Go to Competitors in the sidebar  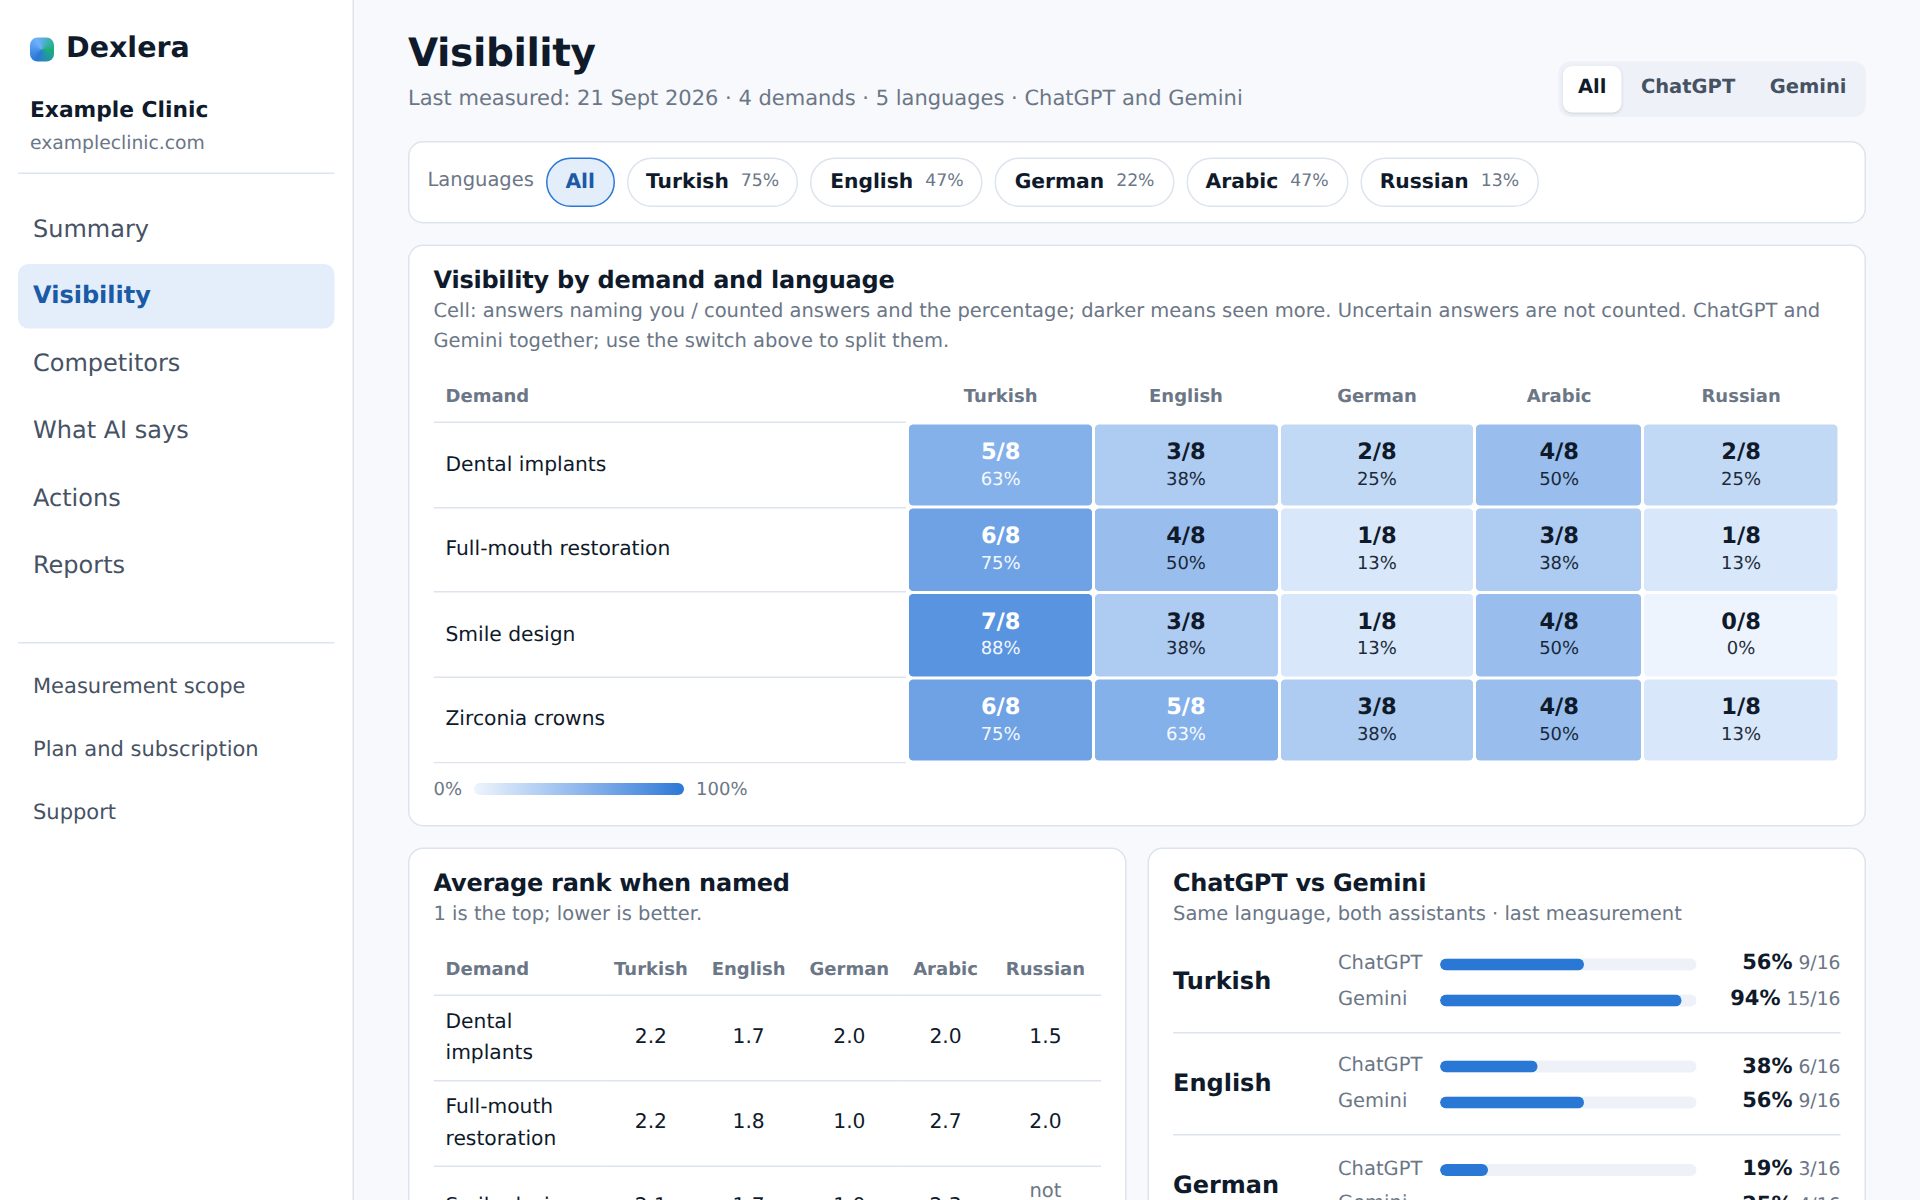click(x=176, y=363)
